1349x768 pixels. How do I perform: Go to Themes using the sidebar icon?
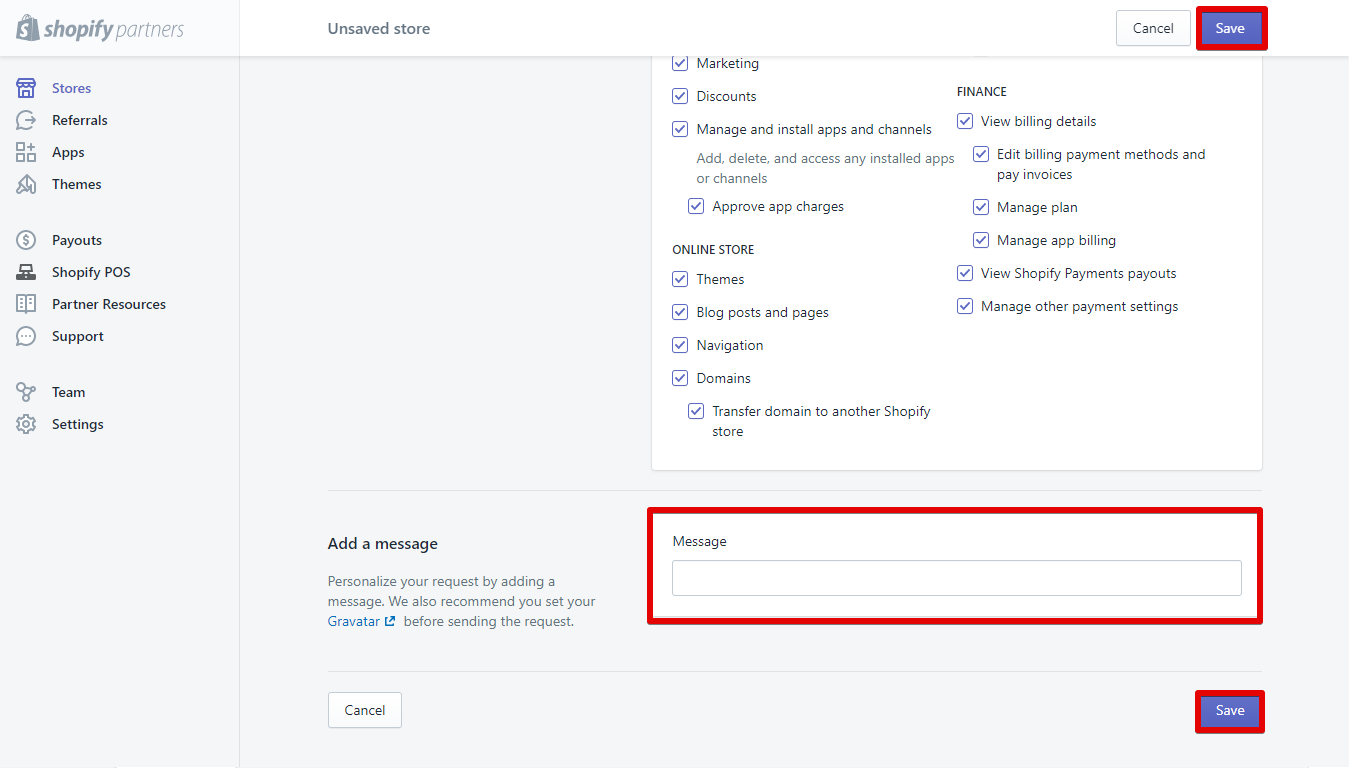point(76,184)
